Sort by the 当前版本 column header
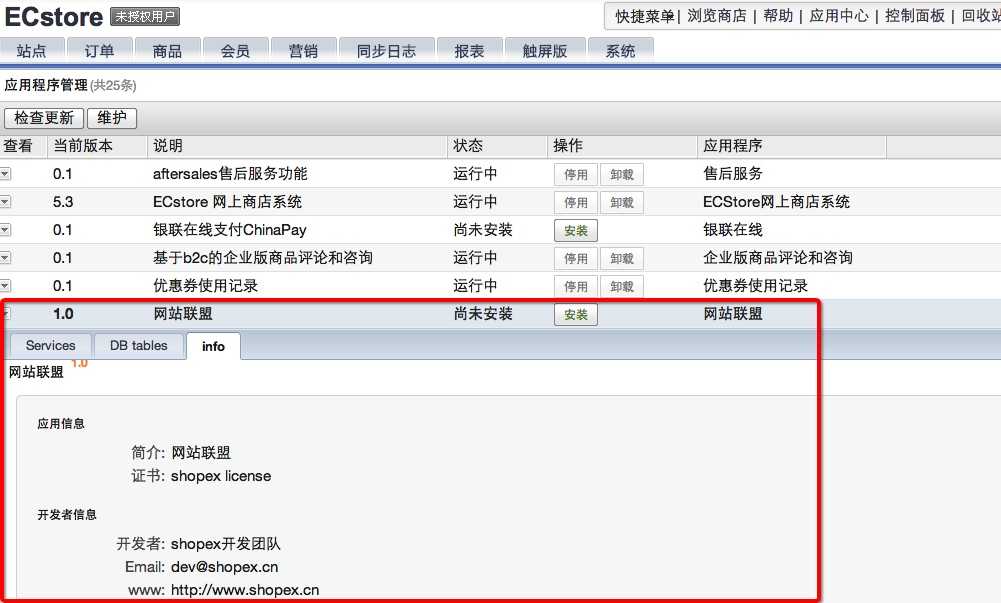 click(x=98, y=146)
